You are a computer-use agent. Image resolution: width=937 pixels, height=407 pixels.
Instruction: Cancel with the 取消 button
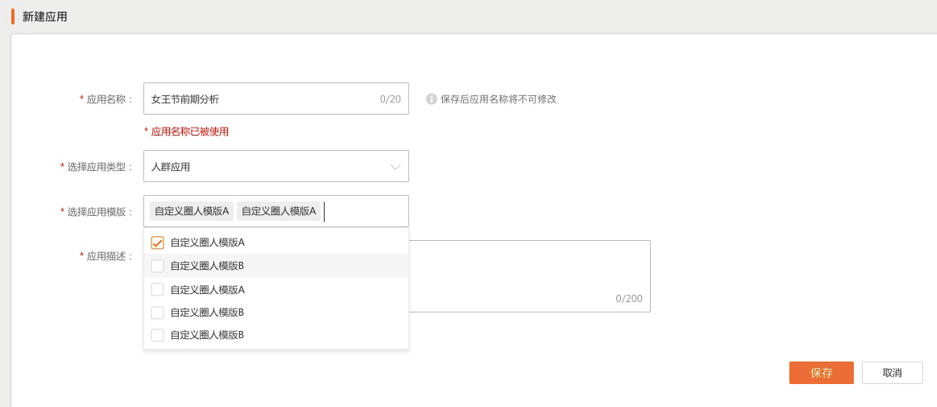[892, 373]
